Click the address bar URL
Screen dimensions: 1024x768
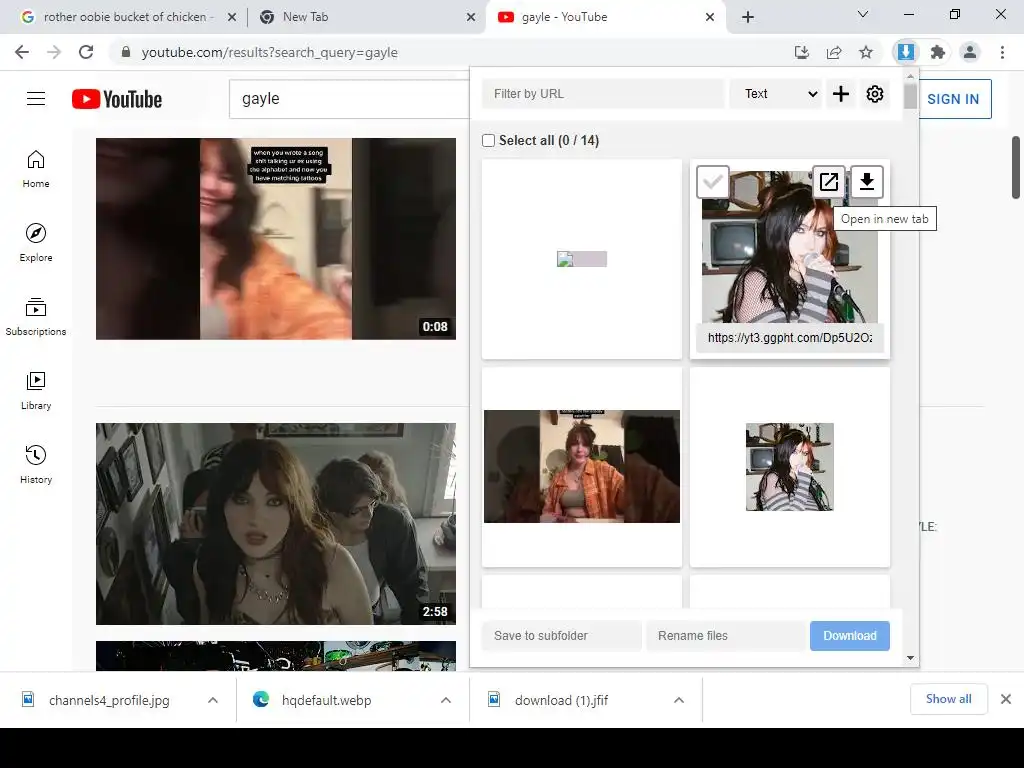pos(270,52)
